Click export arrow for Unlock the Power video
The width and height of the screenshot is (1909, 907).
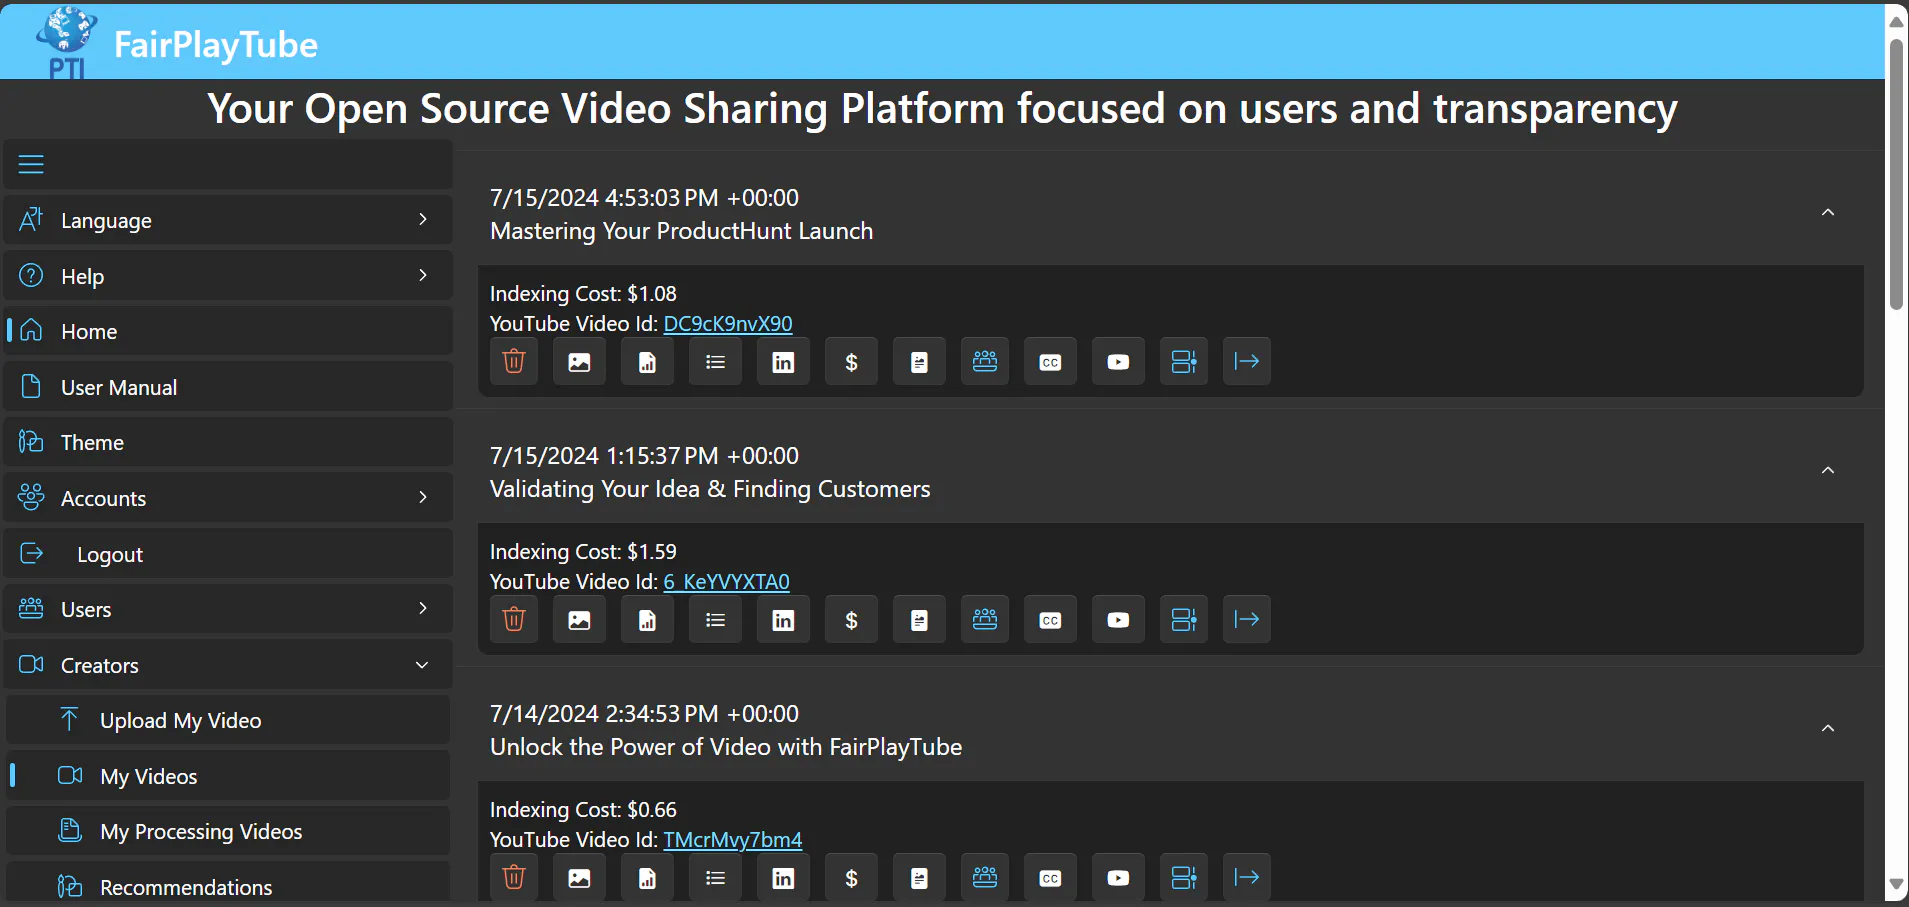coord(1247,877)
